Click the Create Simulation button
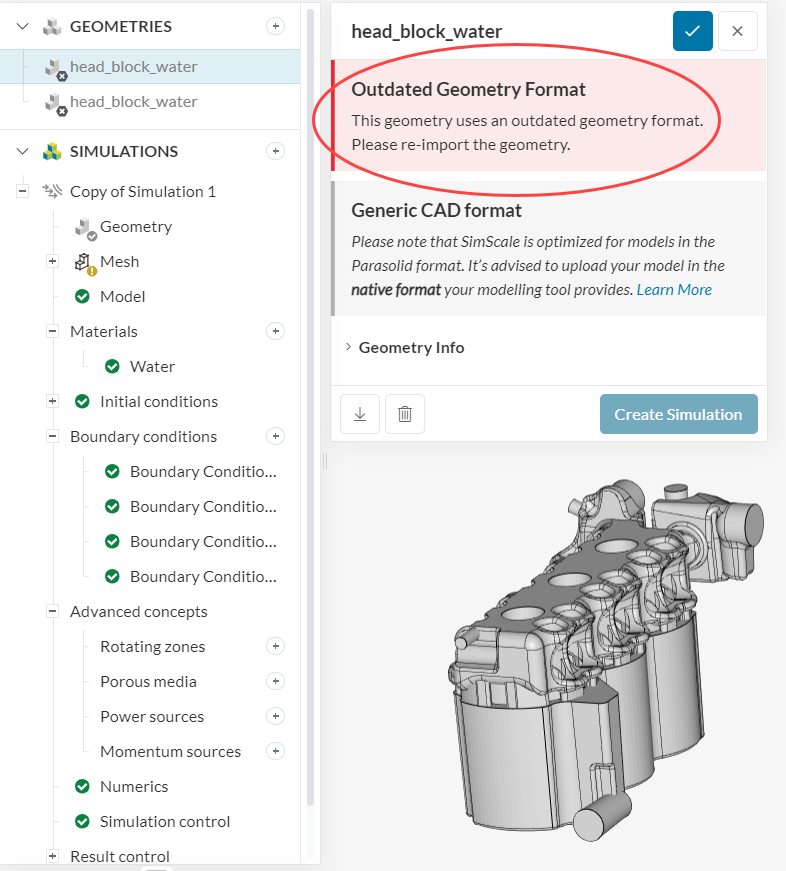786x871 pixels. click(678, 414)
